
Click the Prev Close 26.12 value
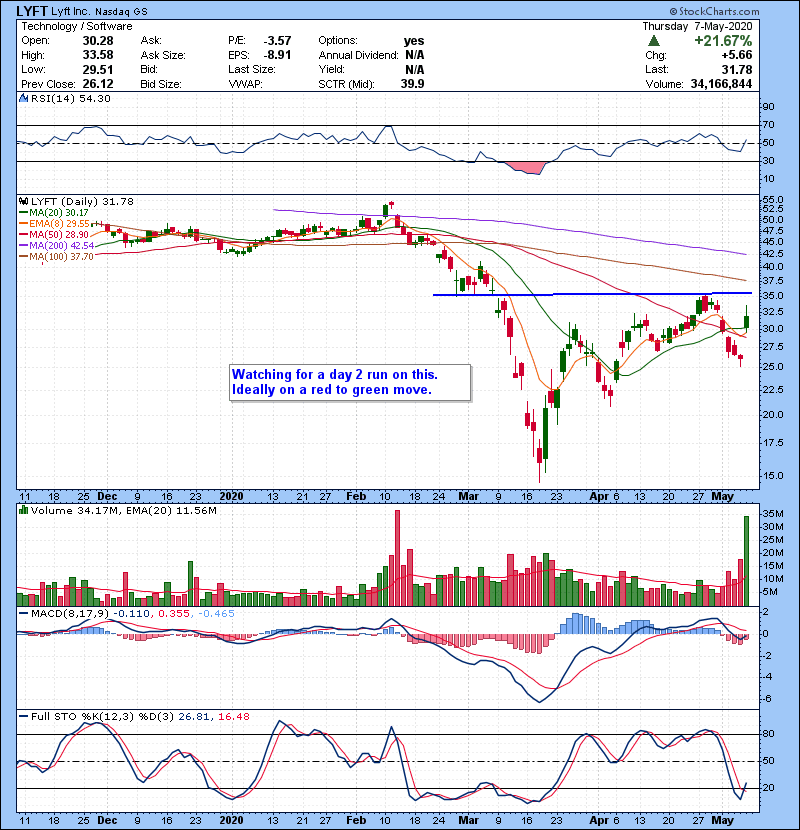(x=98, y=84)
